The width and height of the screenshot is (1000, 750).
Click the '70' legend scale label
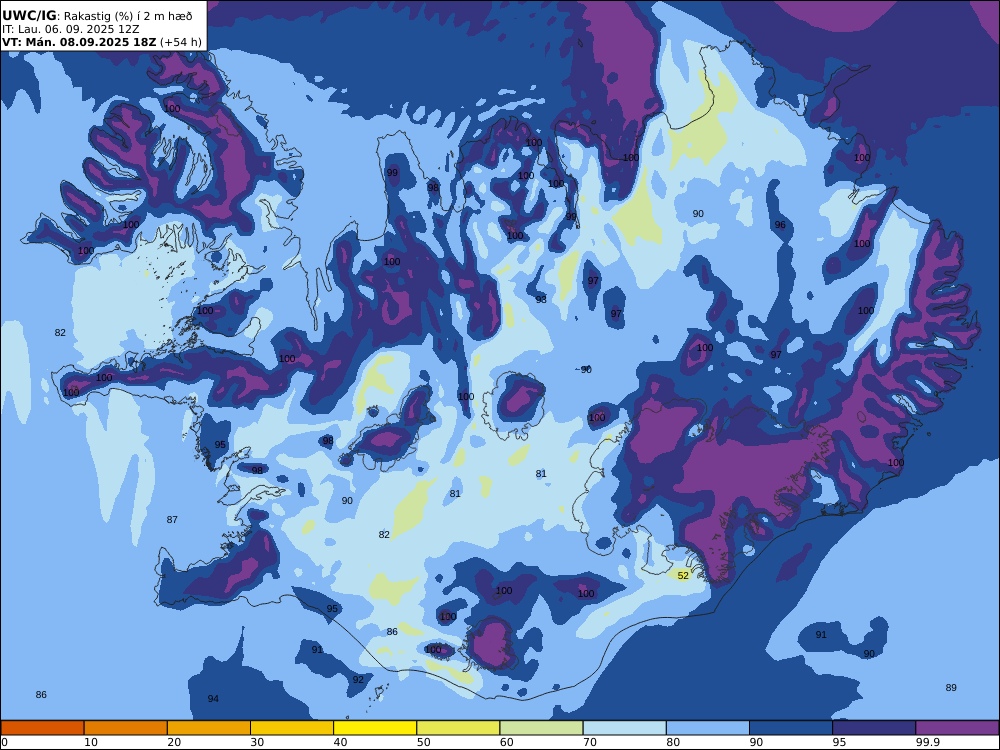590,742
